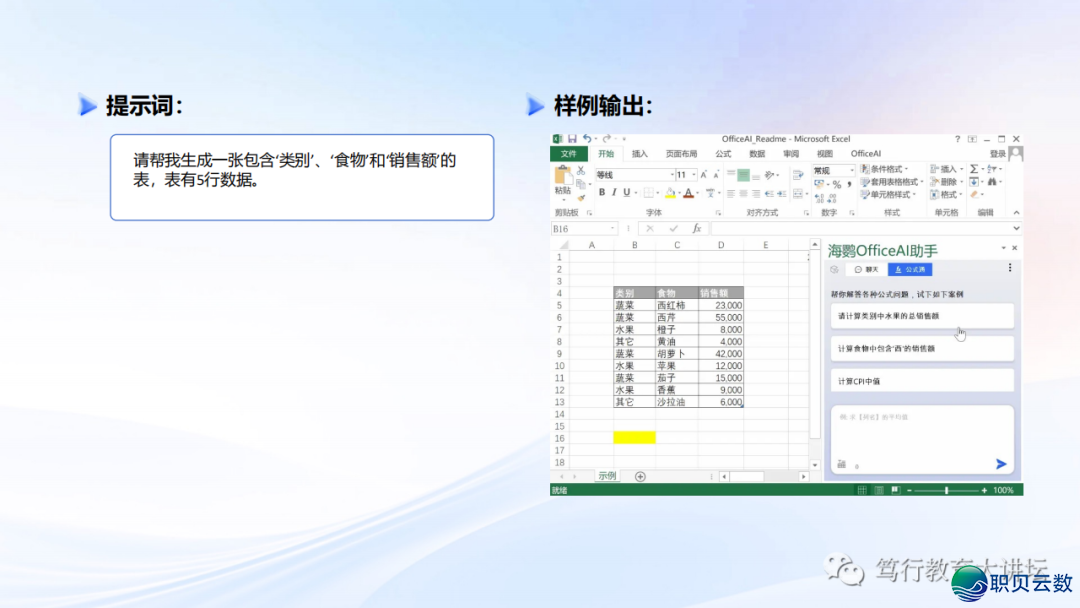Switch to the OfficeAI ribbon tab
Image resolution: width=1080 pixels, height=608 pixels.
(865, 154)
